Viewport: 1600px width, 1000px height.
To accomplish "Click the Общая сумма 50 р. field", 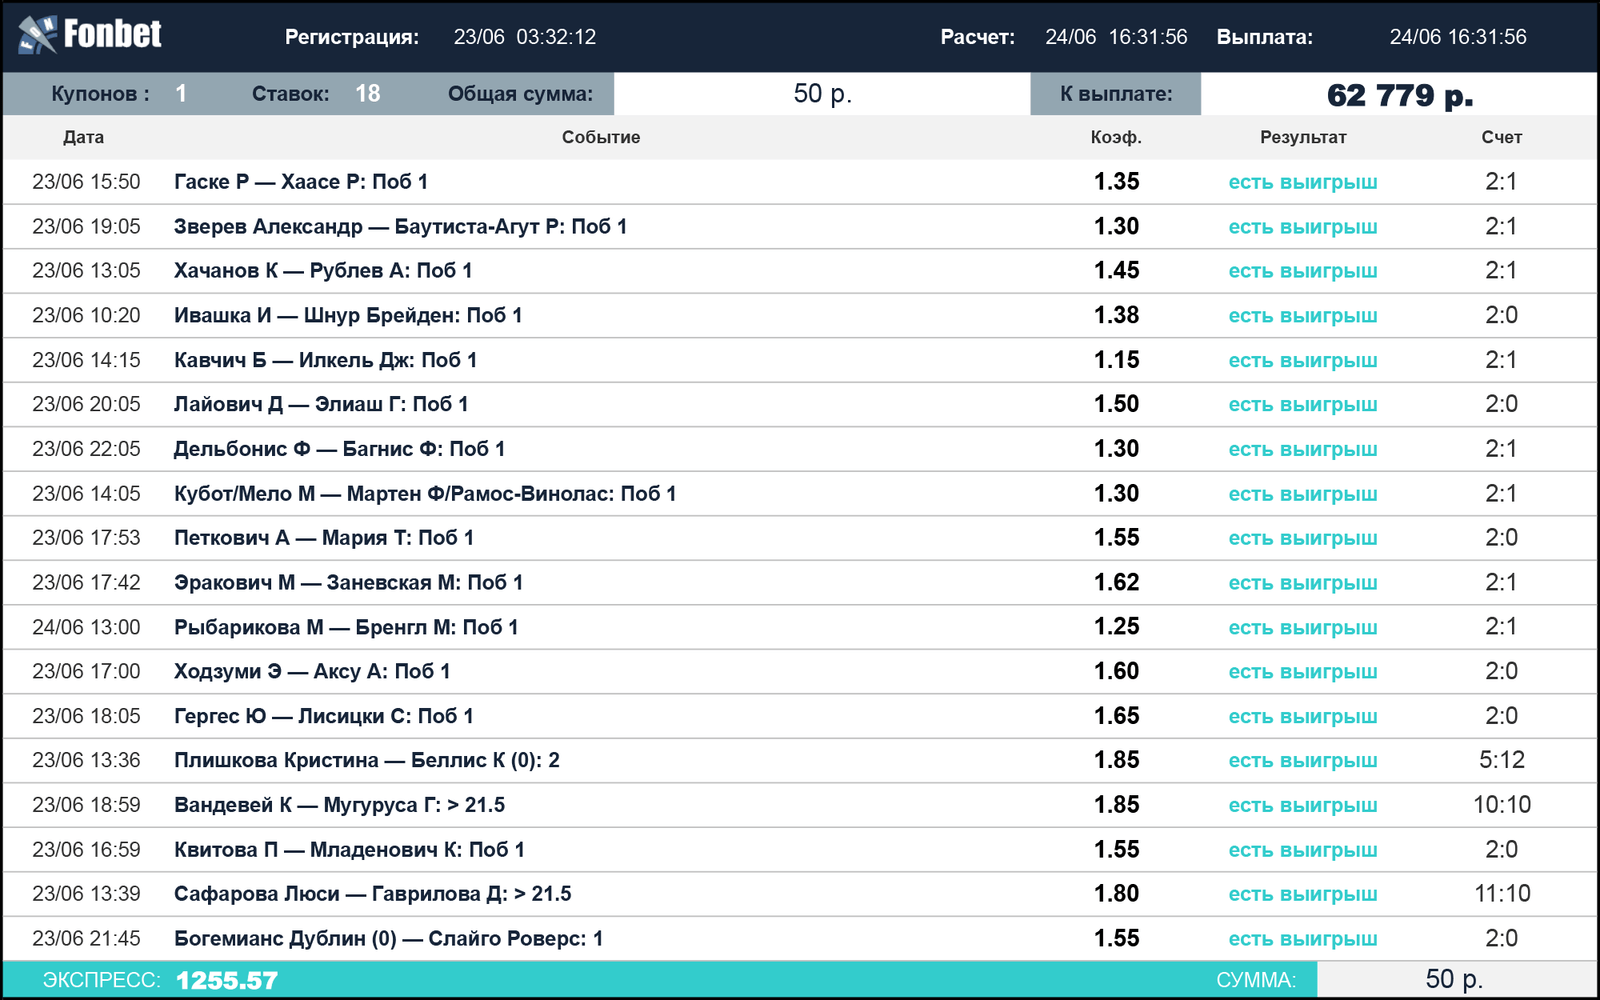I will click(x=822, y=94).
